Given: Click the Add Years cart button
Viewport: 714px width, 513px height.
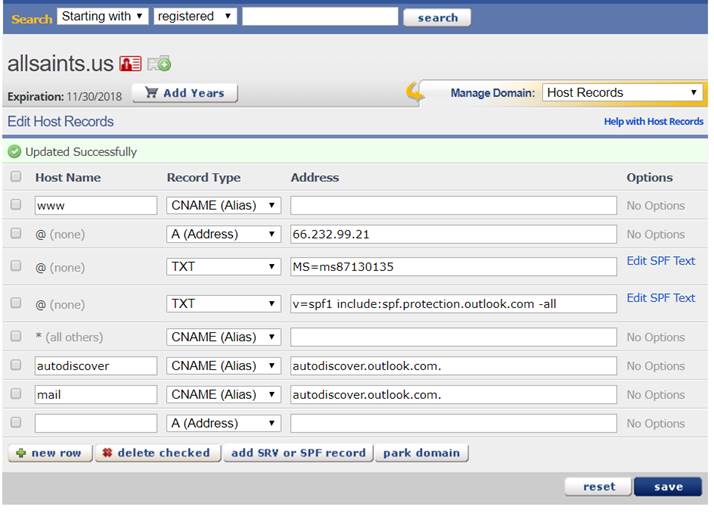Looking at the screenshot, I should pyautogui.click(x=184, y=93).
